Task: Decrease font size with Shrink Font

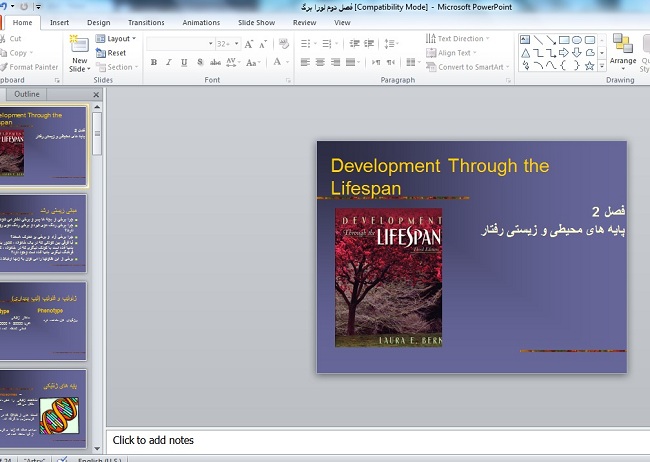Action: pyautogui.click(x=263, y=44)
